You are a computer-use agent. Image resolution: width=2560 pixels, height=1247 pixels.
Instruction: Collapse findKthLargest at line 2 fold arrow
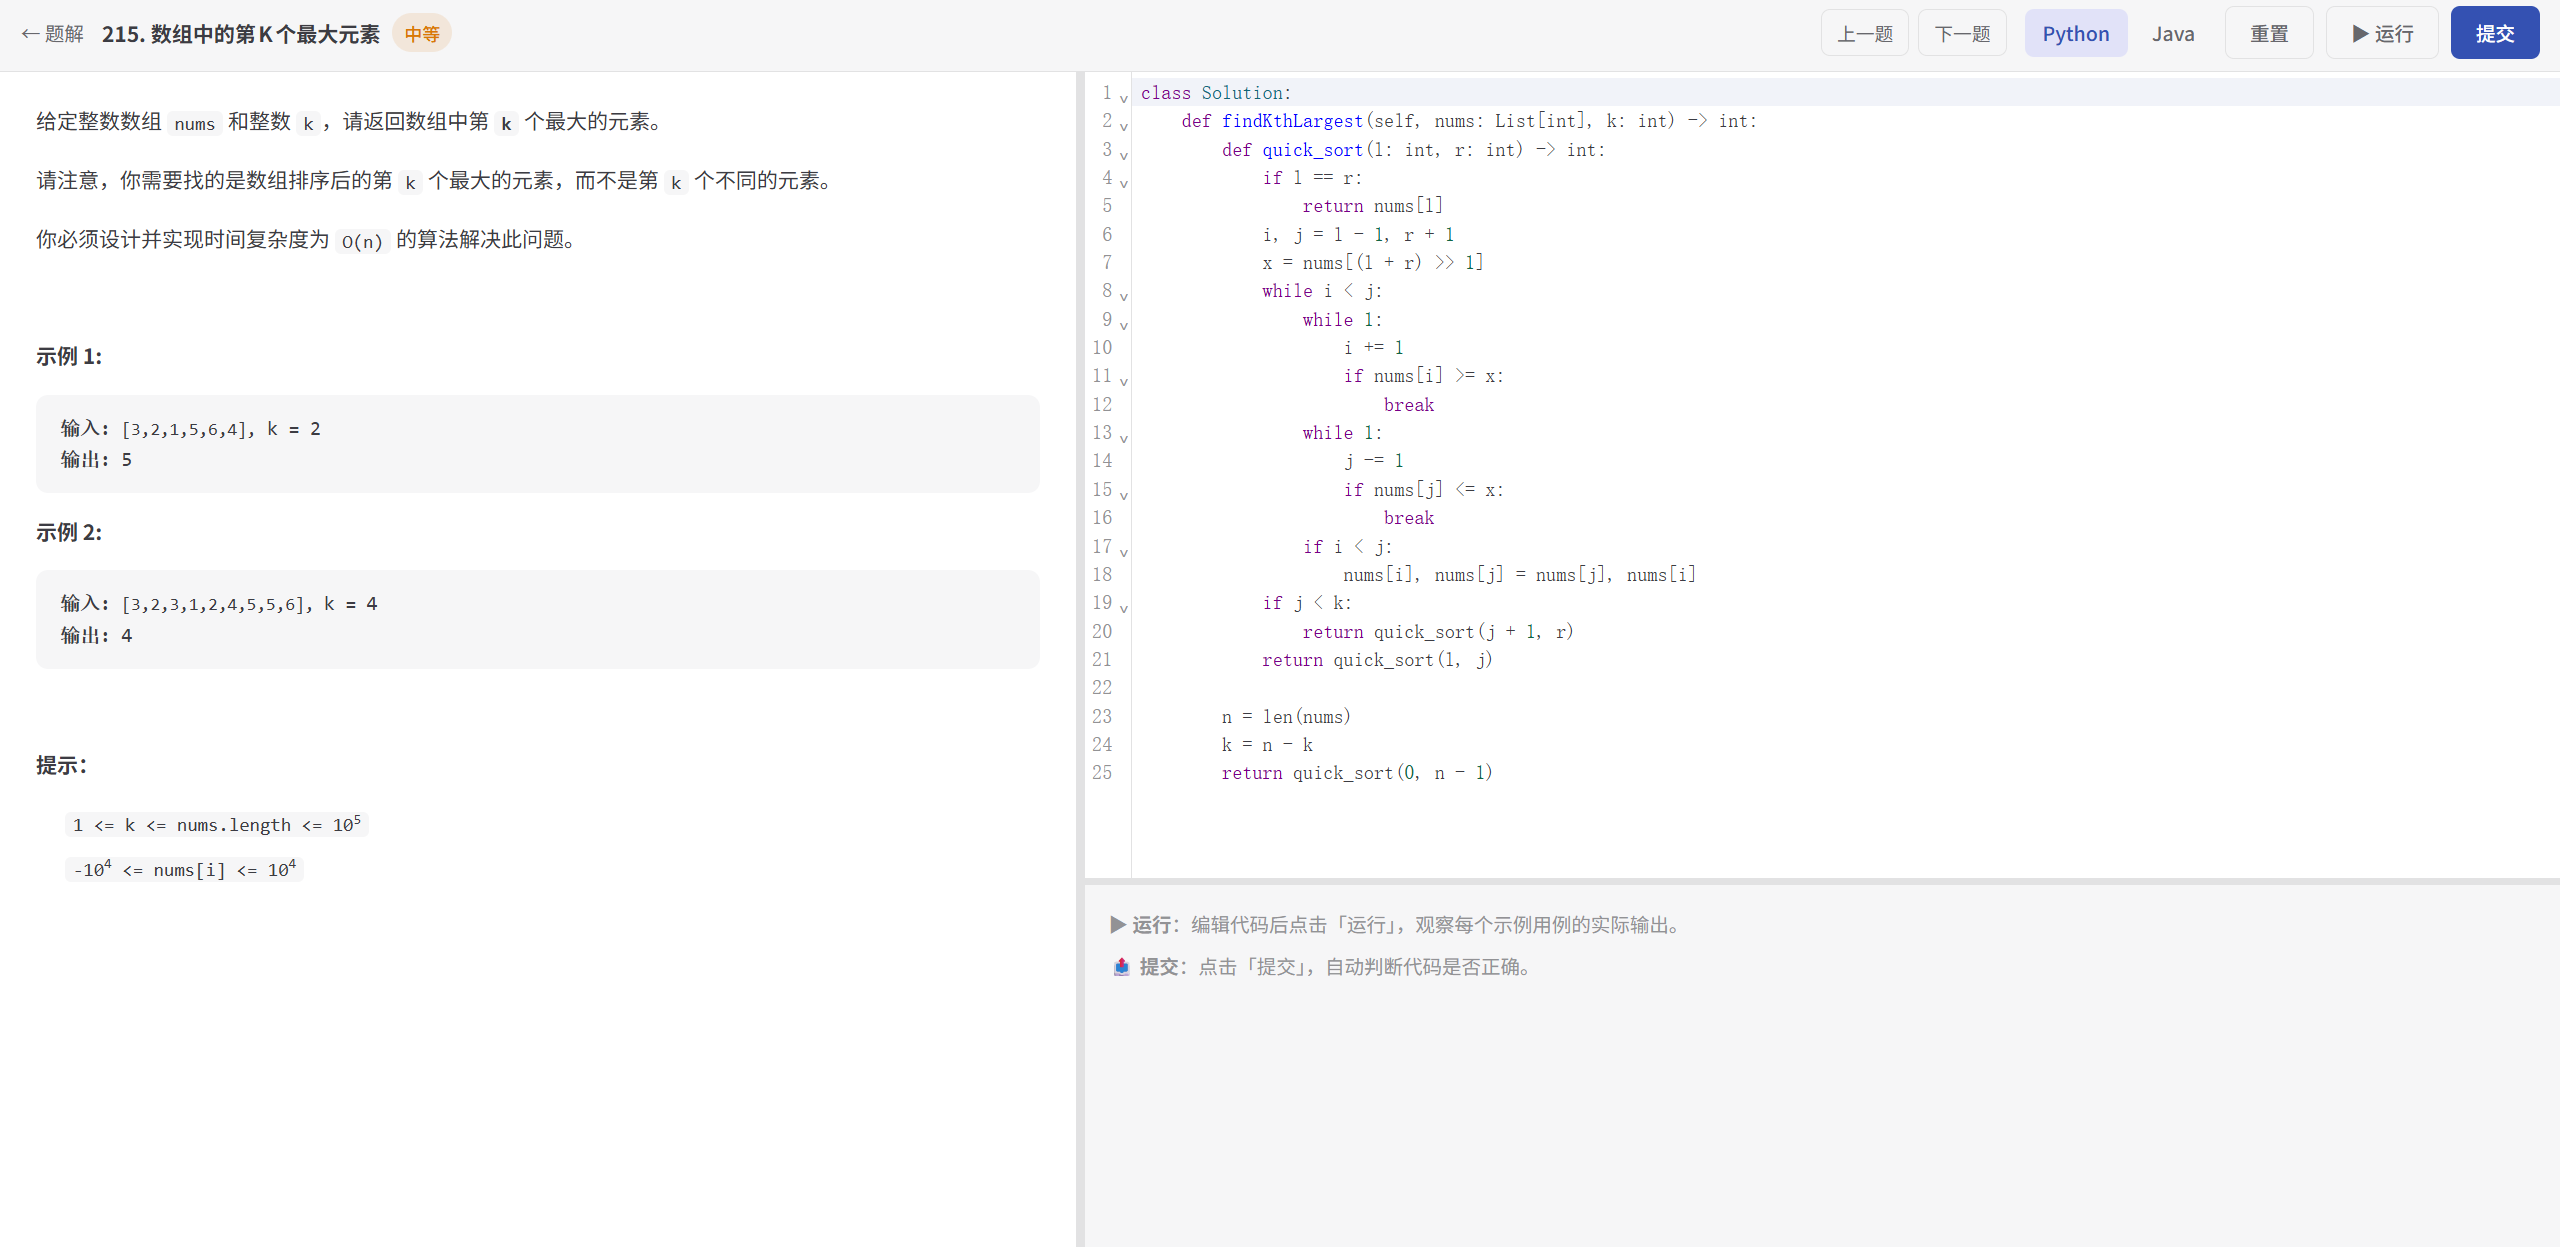pos(1124,126)
